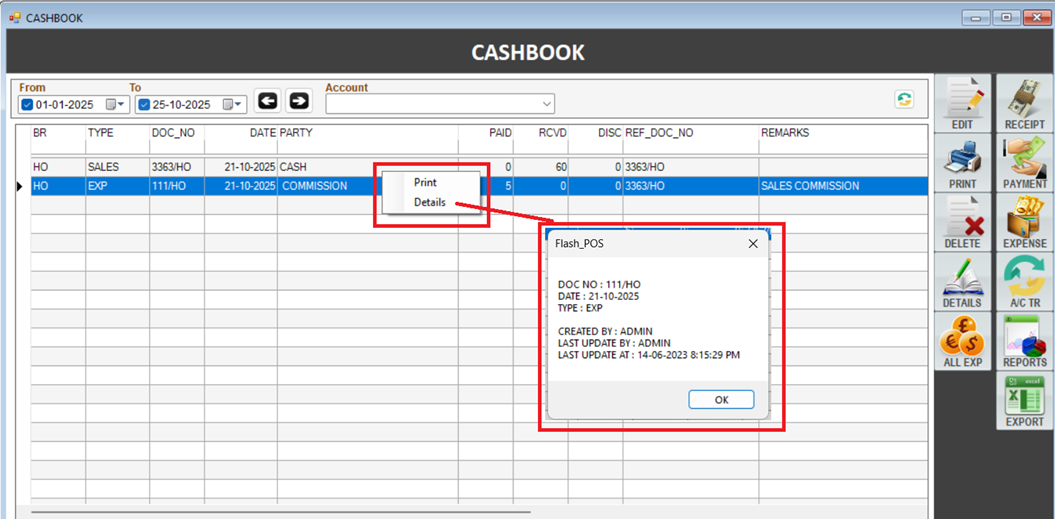Choose Details from the context menu
Screen dimensions: 1055x519
[429, 202]
